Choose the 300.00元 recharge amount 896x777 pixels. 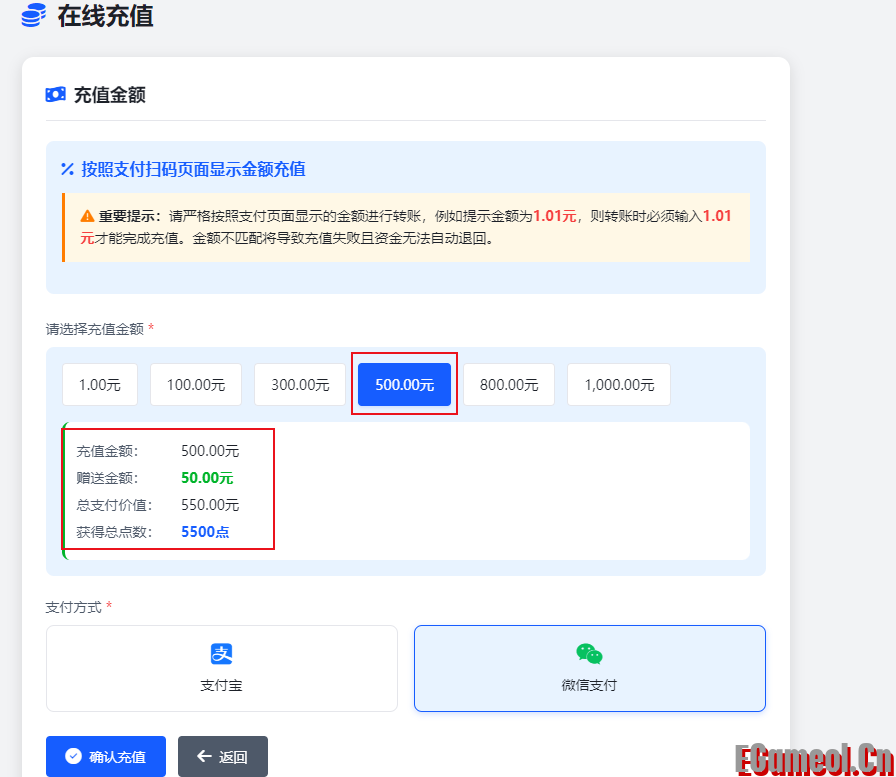(300, 384)
